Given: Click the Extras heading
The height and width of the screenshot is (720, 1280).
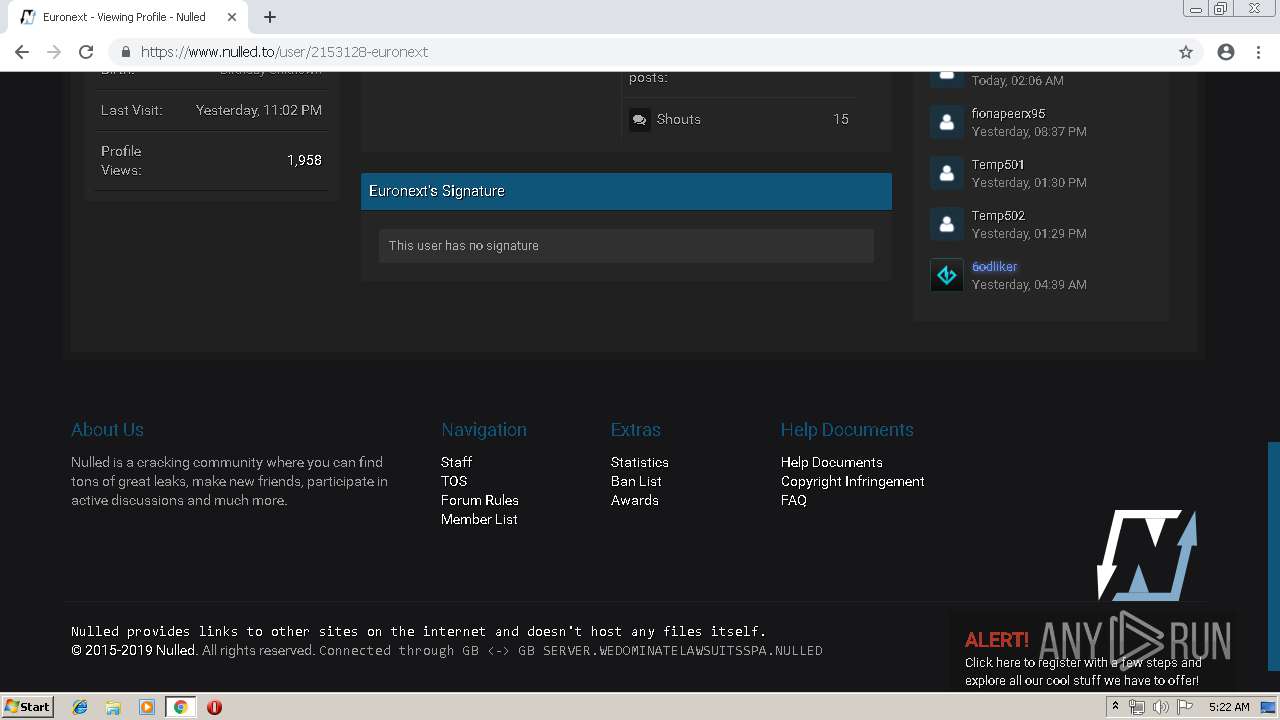Looking at the screenshot, I should 636,430.
